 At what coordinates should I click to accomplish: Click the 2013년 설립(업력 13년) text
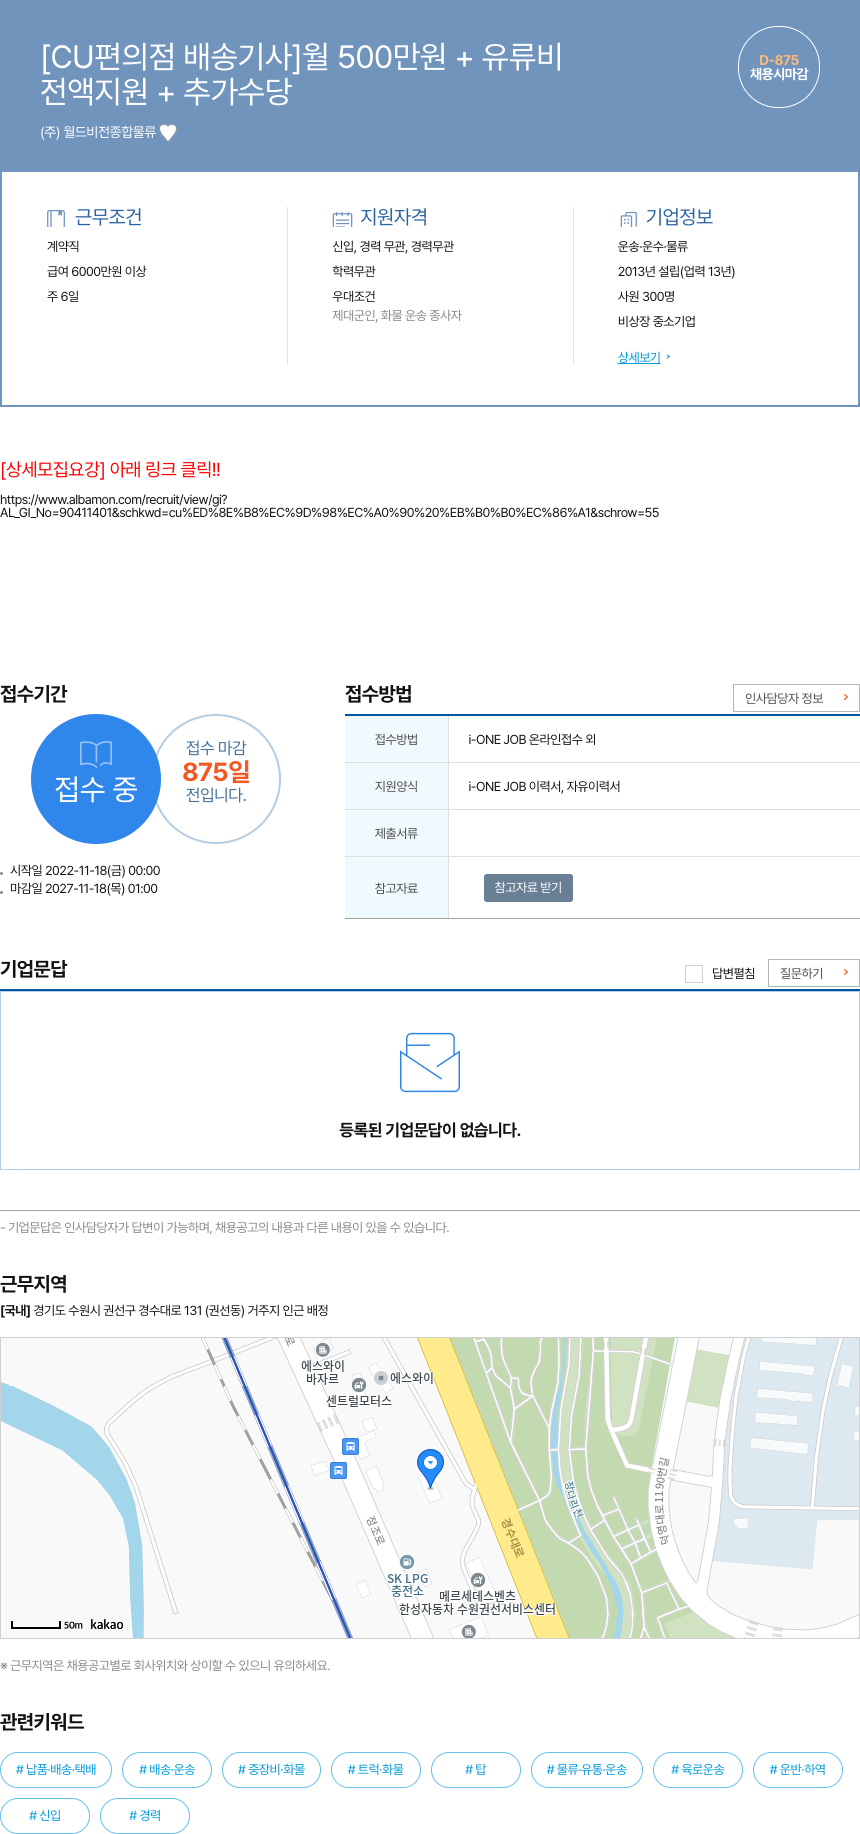coord(676,271)
